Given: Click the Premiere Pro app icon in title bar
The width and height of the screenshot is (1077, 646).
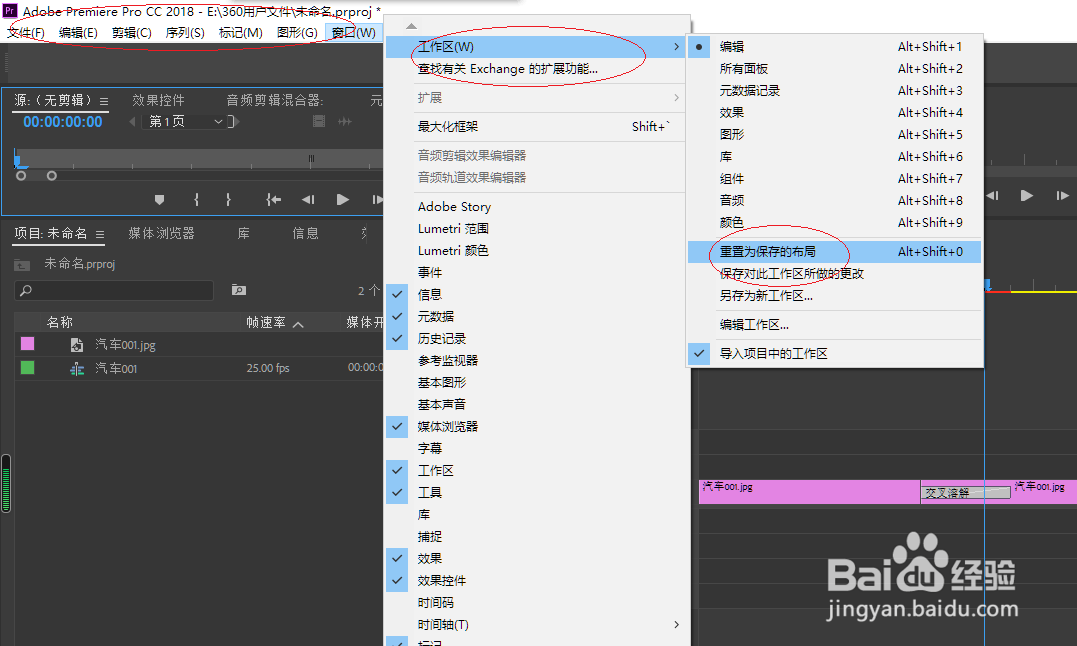Looking at the screenshot, I should click(x=10, y=10).
